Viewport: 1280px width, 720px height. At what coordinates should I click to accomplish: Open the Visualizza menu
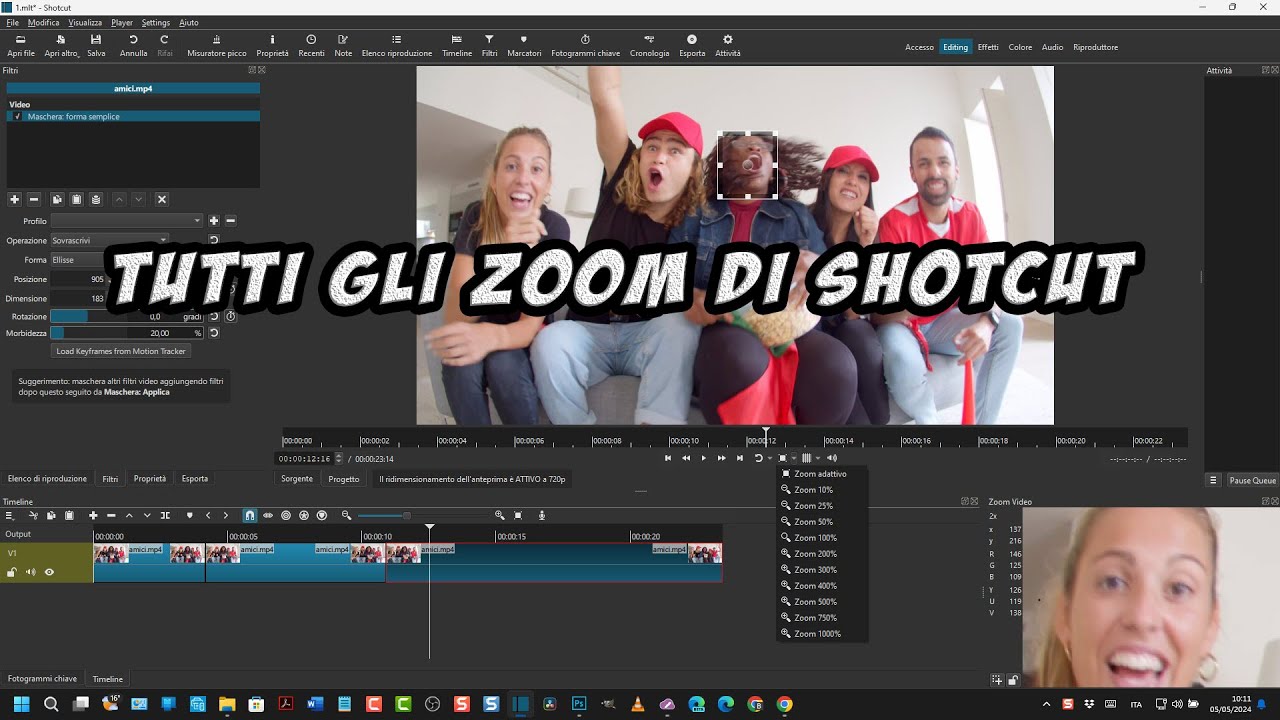85,22
